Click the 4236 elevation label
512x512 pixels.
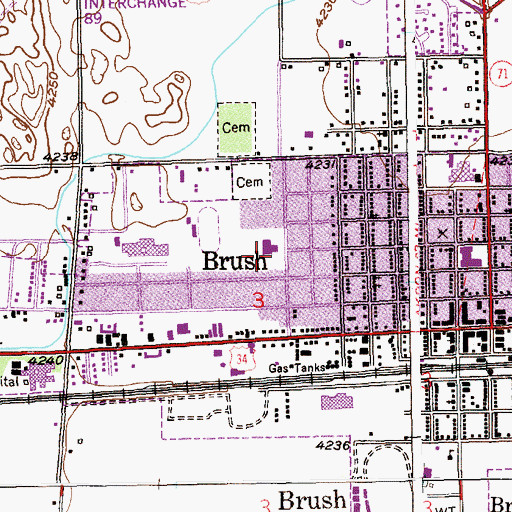click(x=333, y=445)
